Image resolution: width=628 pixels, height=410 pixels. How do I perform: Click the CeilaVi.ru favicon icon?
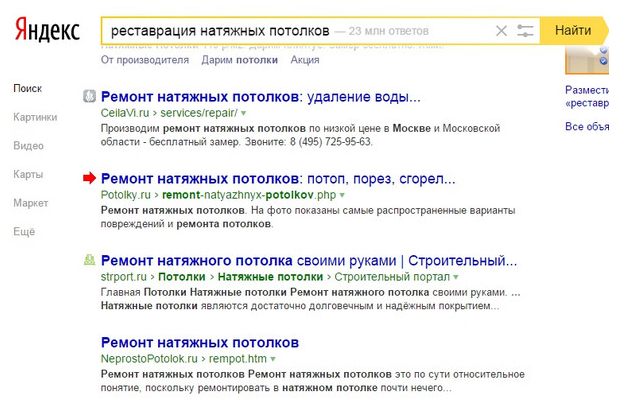(89, 96)
